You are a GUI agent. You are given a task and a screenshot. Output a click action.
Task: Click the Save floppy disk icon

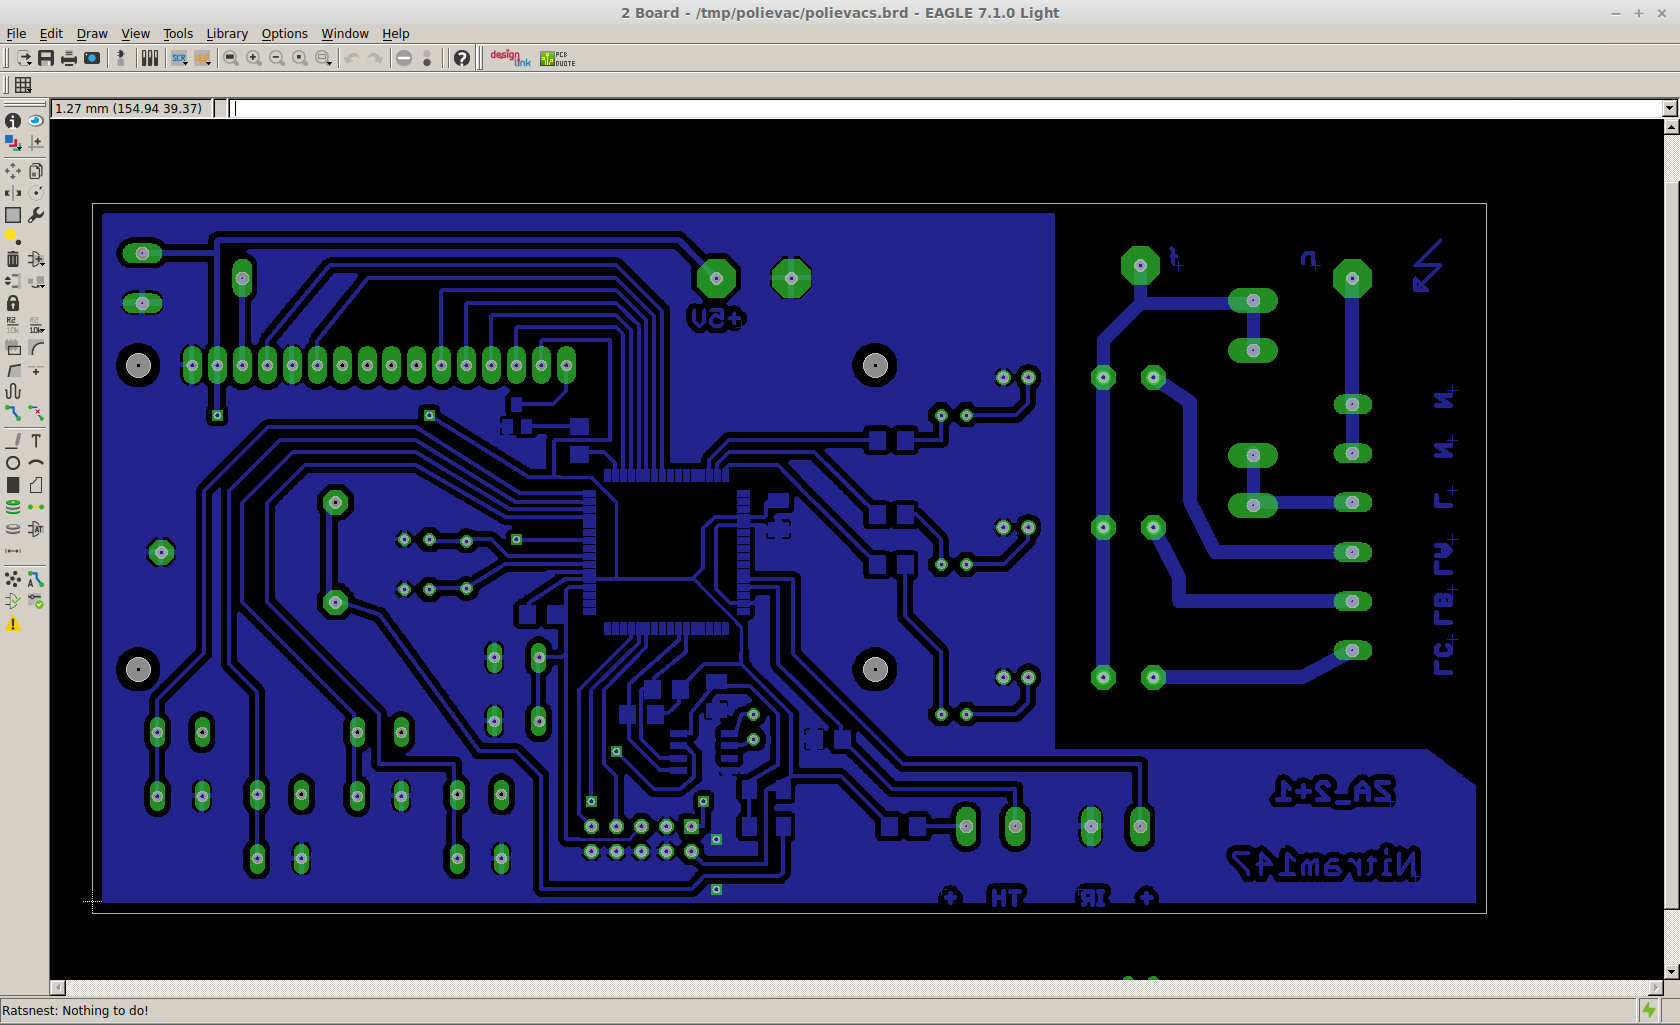point(46,58)
